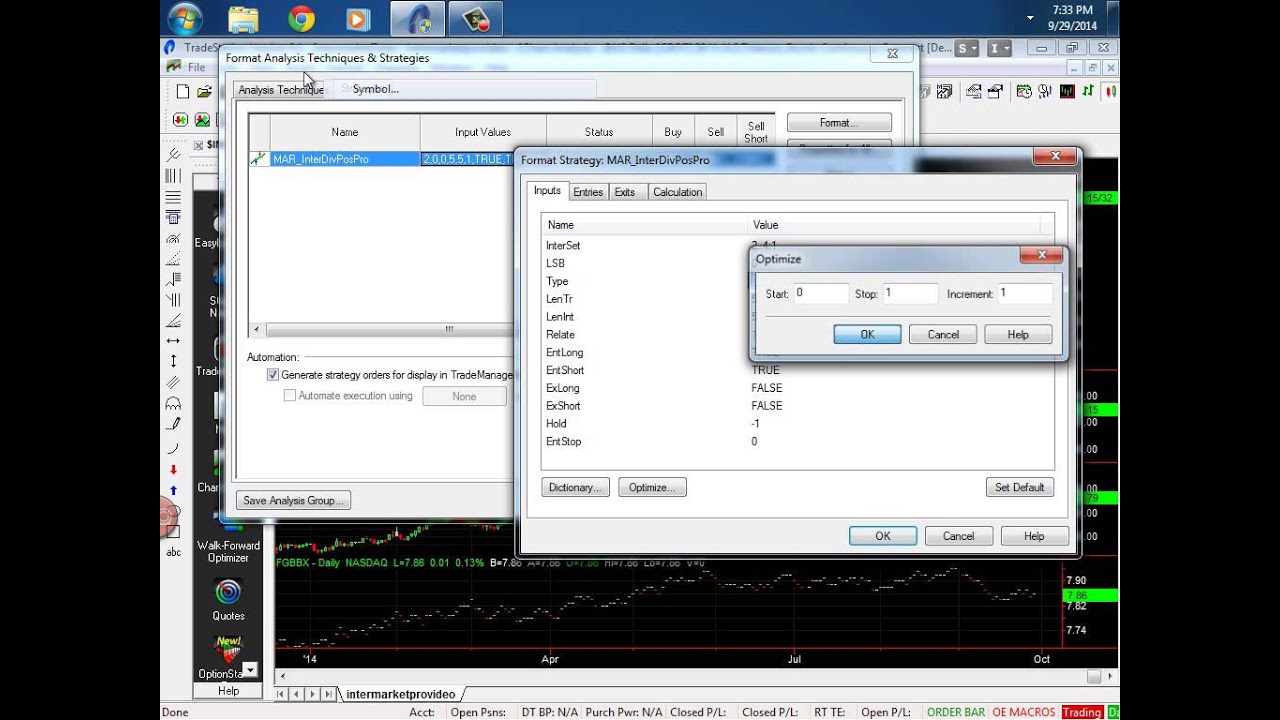Click the OE MACROS status item
The height and width of the screenshot is (720, 1280).
point(1023,712)
